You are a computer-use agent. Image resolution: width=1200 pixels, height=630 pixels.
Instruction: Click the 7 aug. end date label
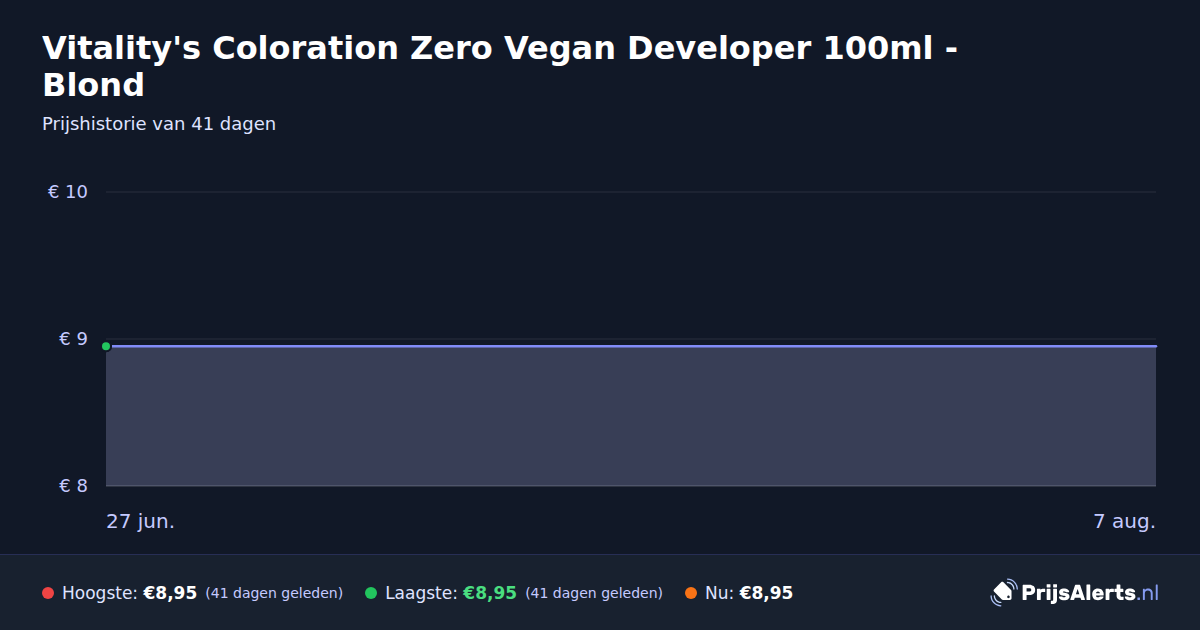click(x=1124, y=522)
